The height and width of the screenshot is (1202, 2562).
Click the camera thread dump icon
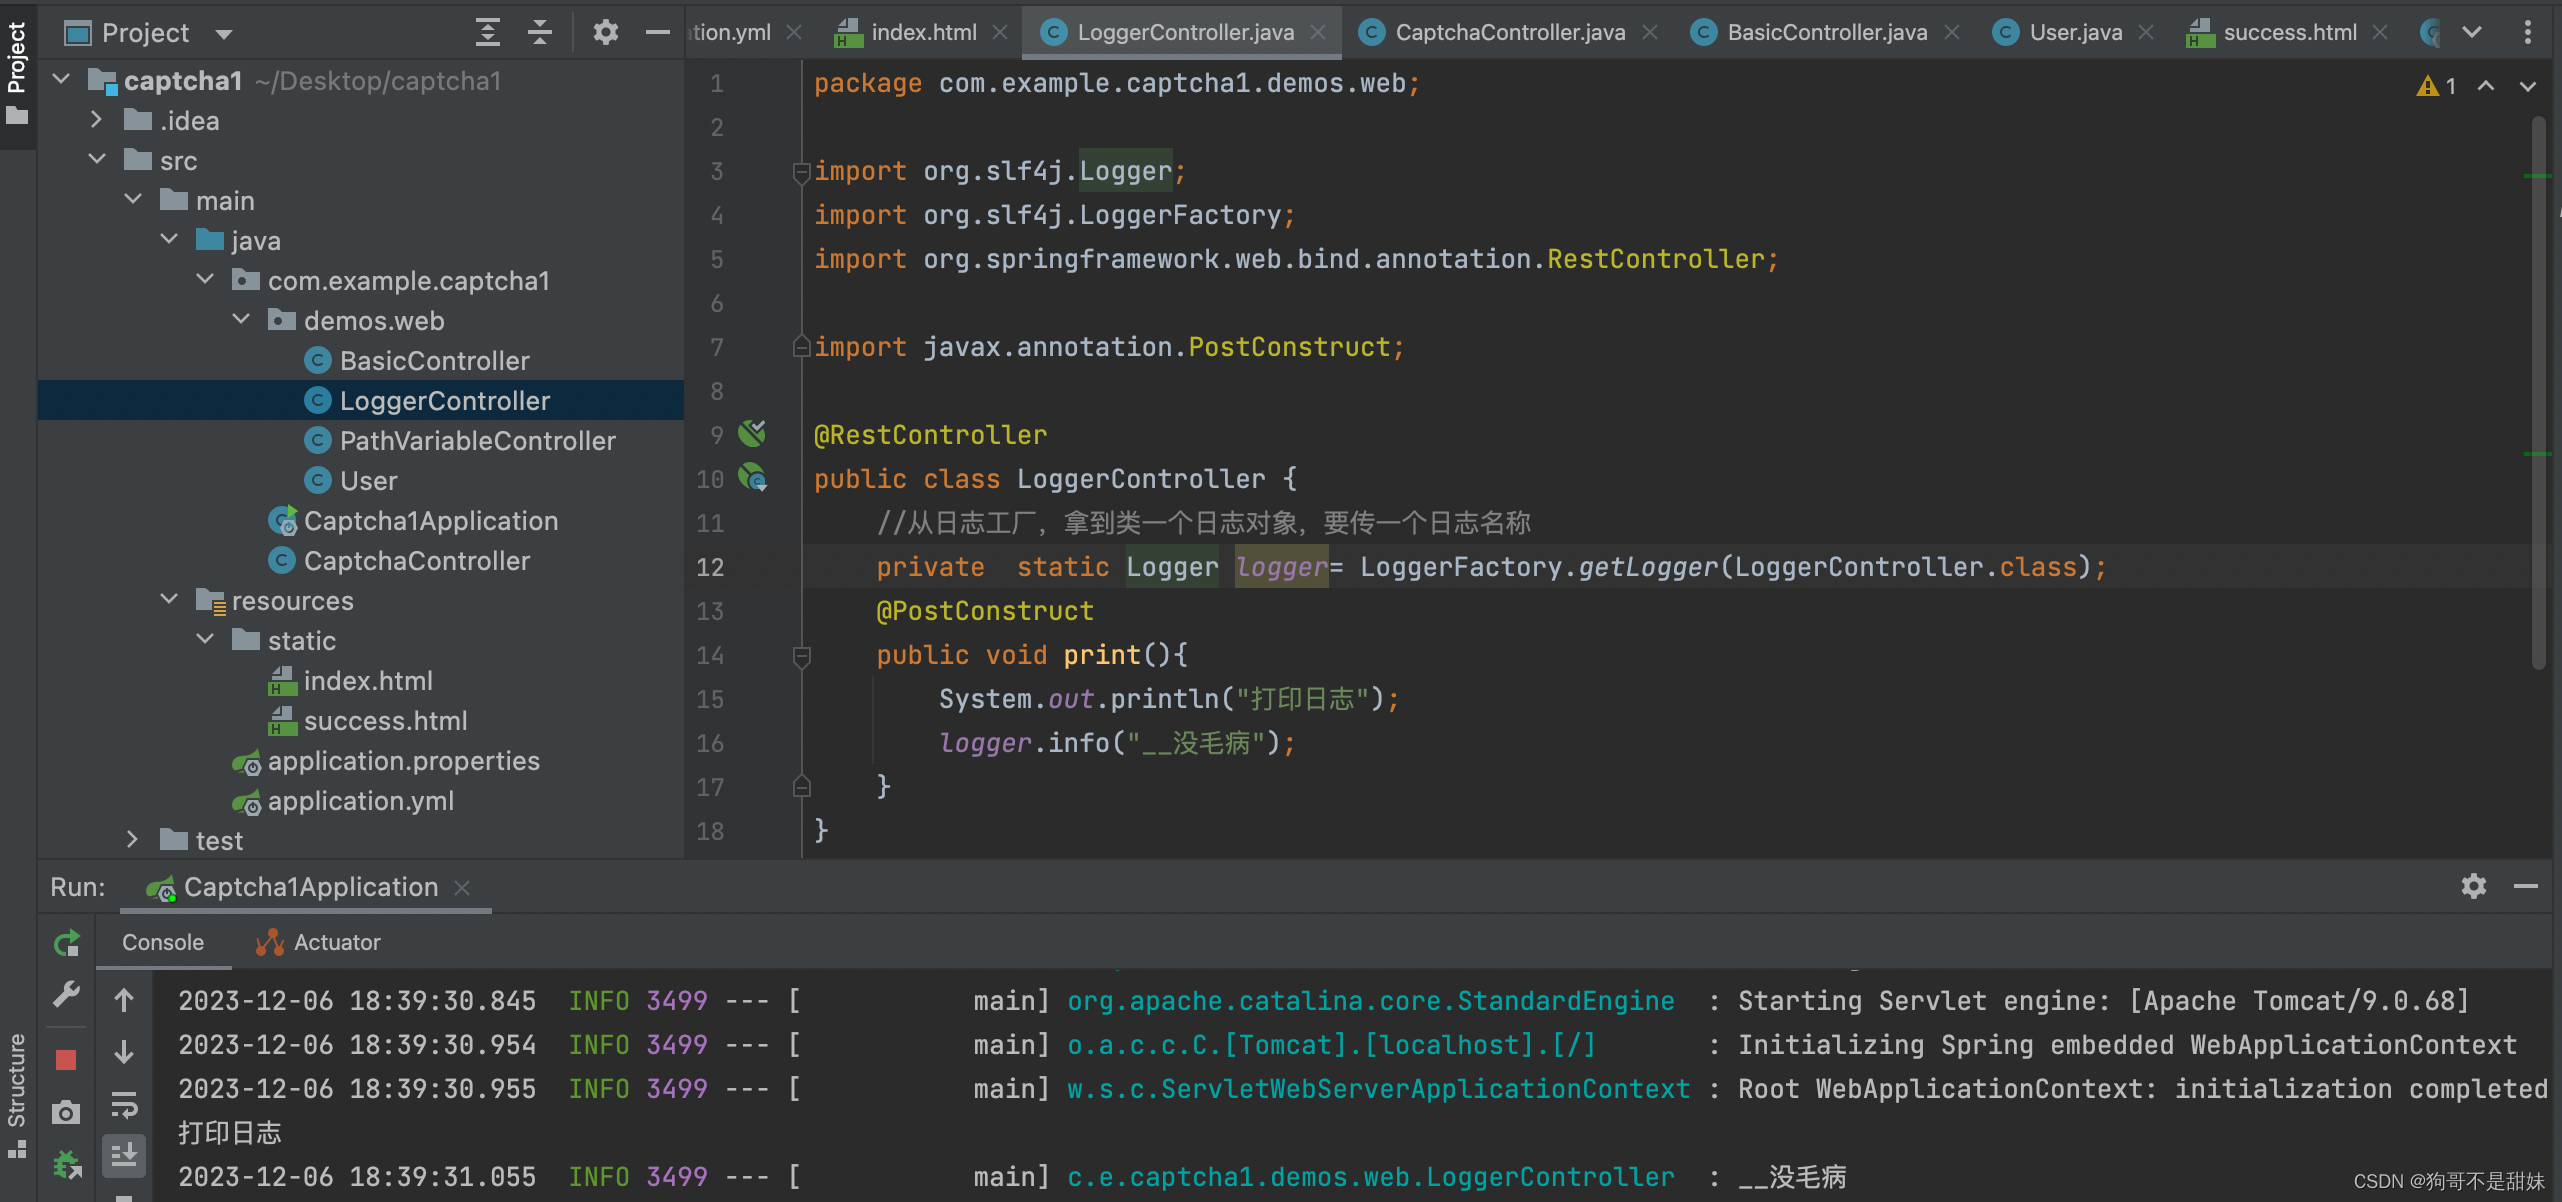pyautogui.click(x=67, y=1112)
